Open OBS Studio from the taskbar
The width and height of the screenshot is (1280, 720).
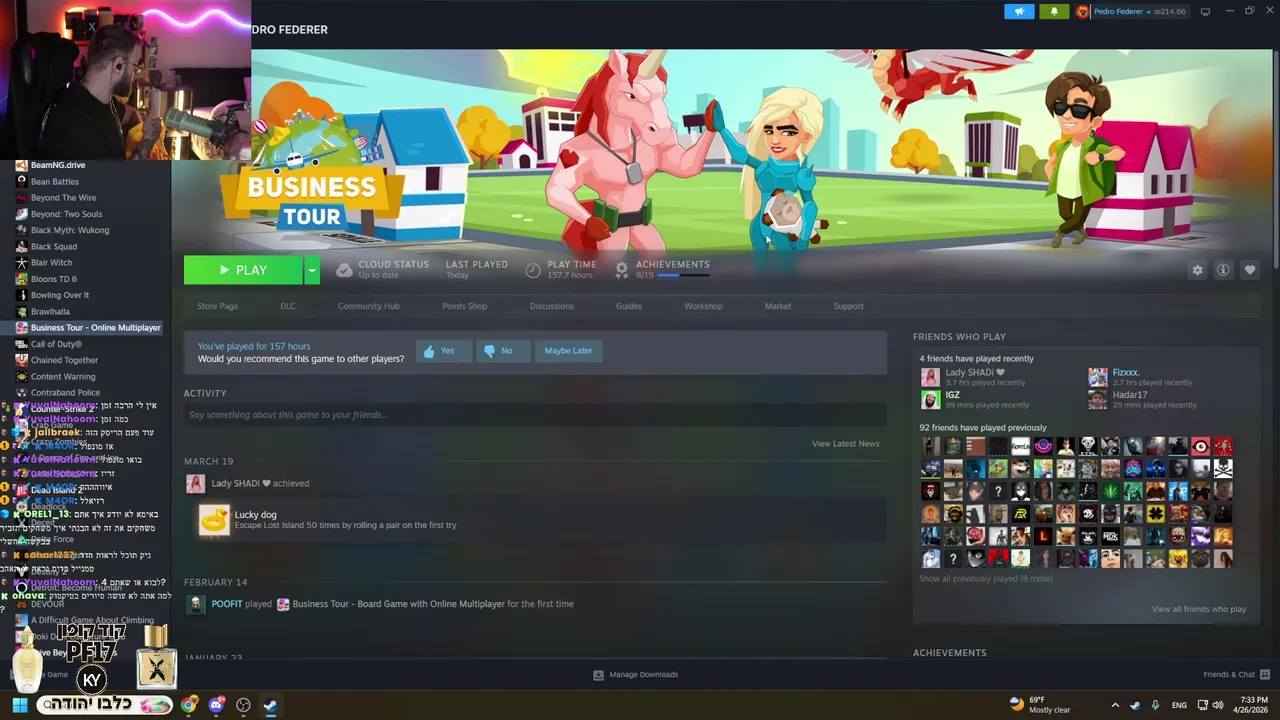(243, 705)
